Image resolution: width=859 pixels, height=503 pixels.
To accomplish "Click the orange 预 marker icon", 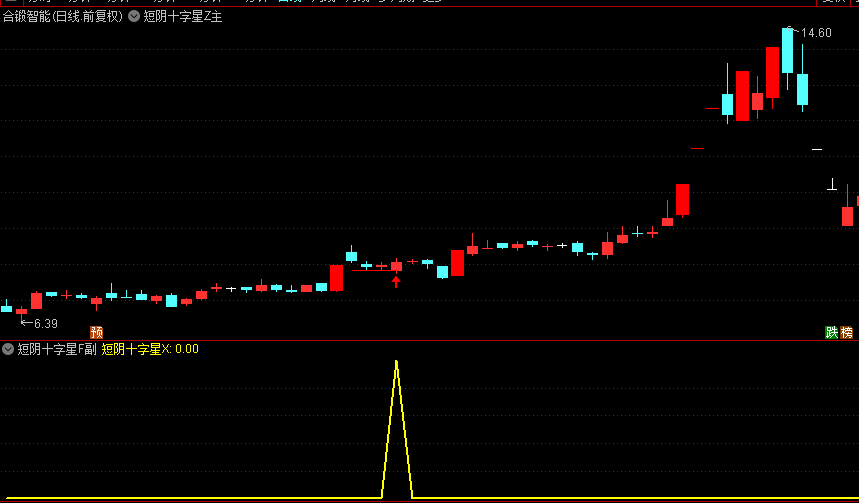I will pyautogui.click(x=96, y=332).
